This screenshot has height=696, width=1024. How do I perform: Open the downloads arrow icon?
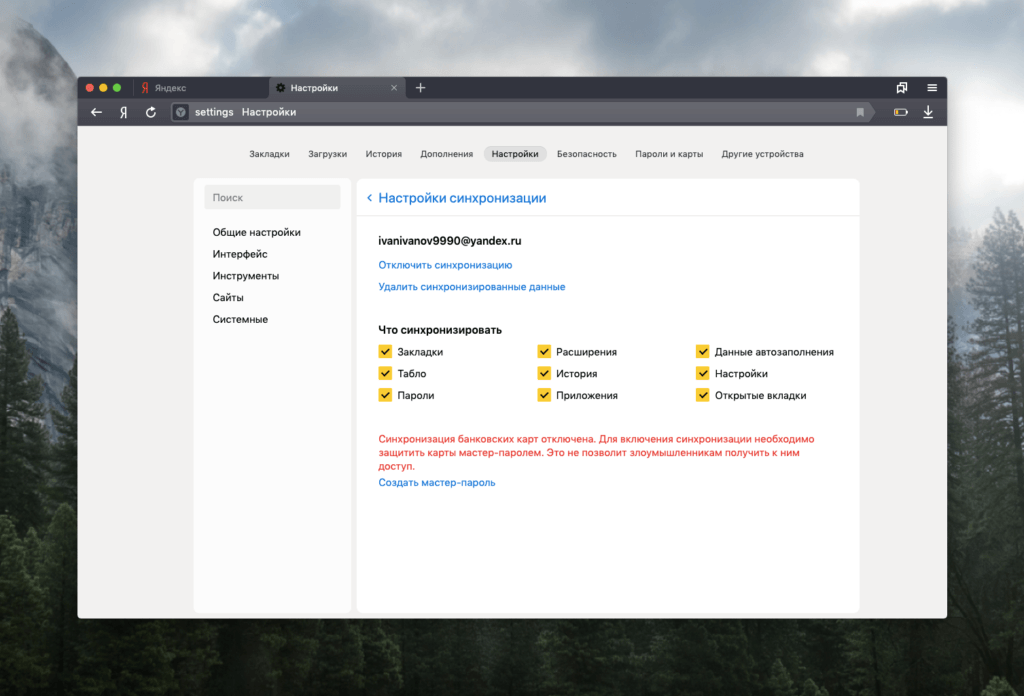coord(928,112)
